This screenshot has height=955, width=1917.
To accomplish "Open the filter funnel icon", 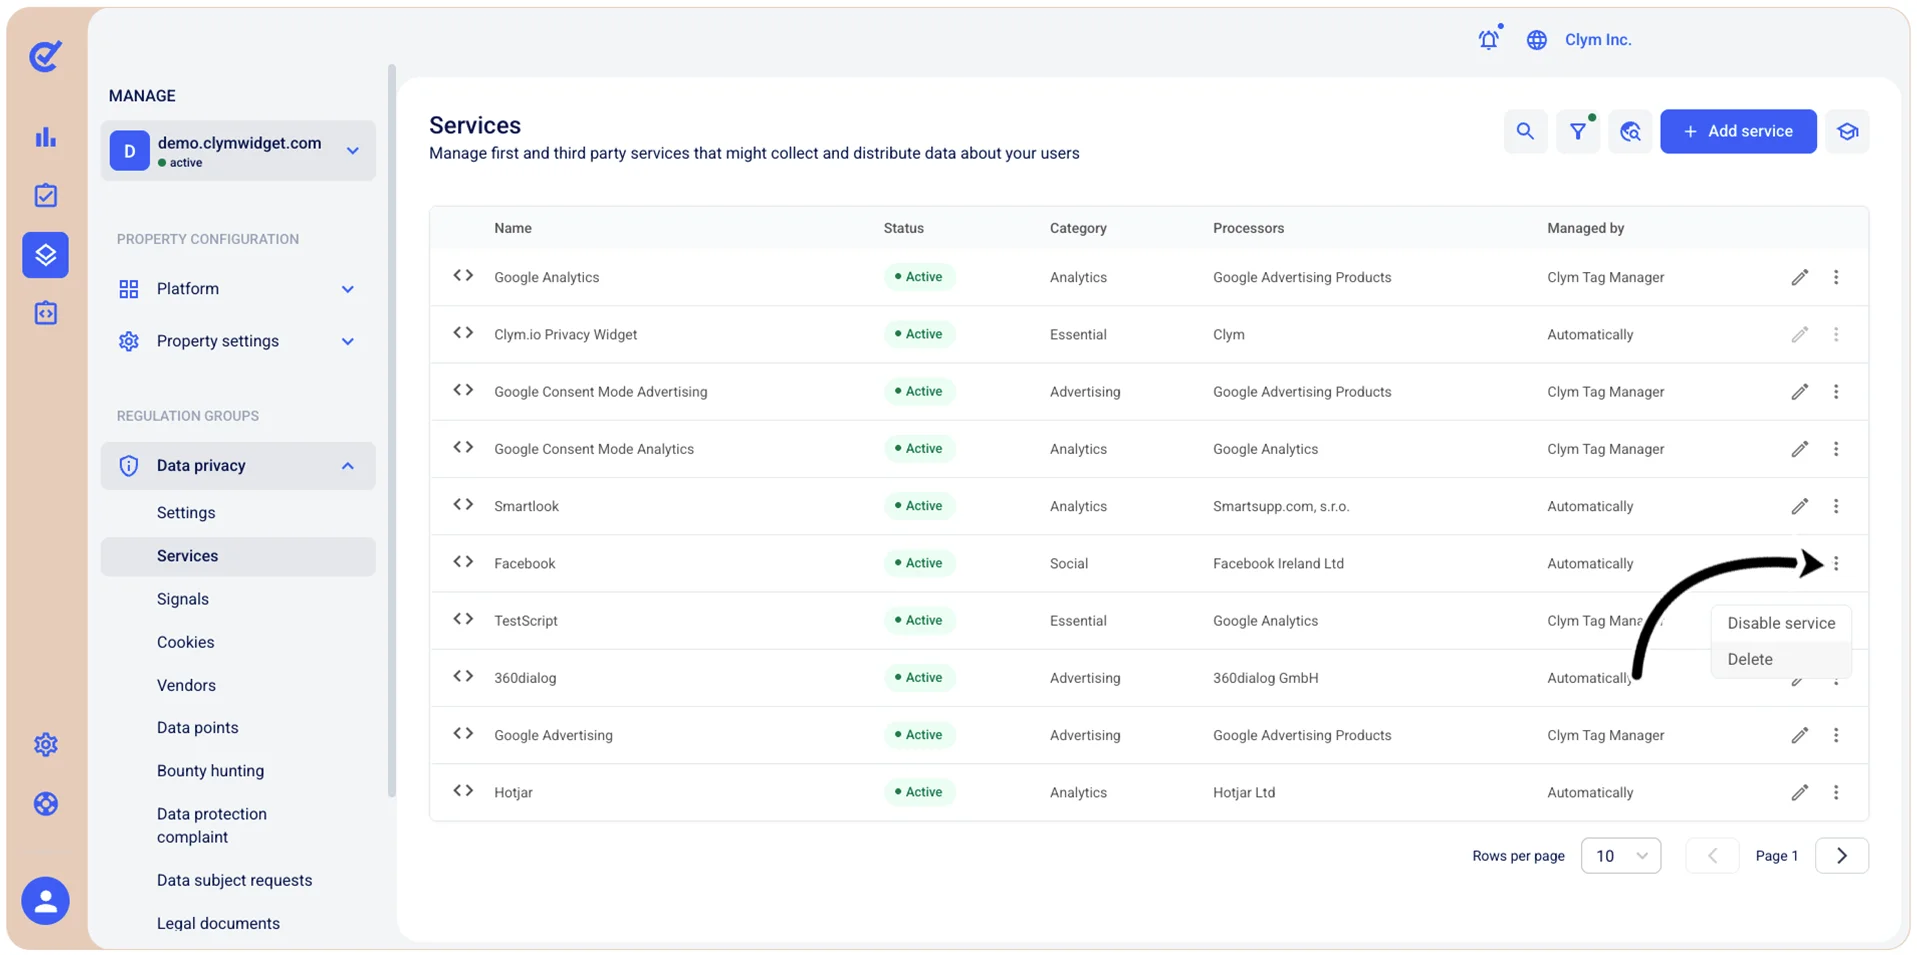I will tap(1578, 131).
